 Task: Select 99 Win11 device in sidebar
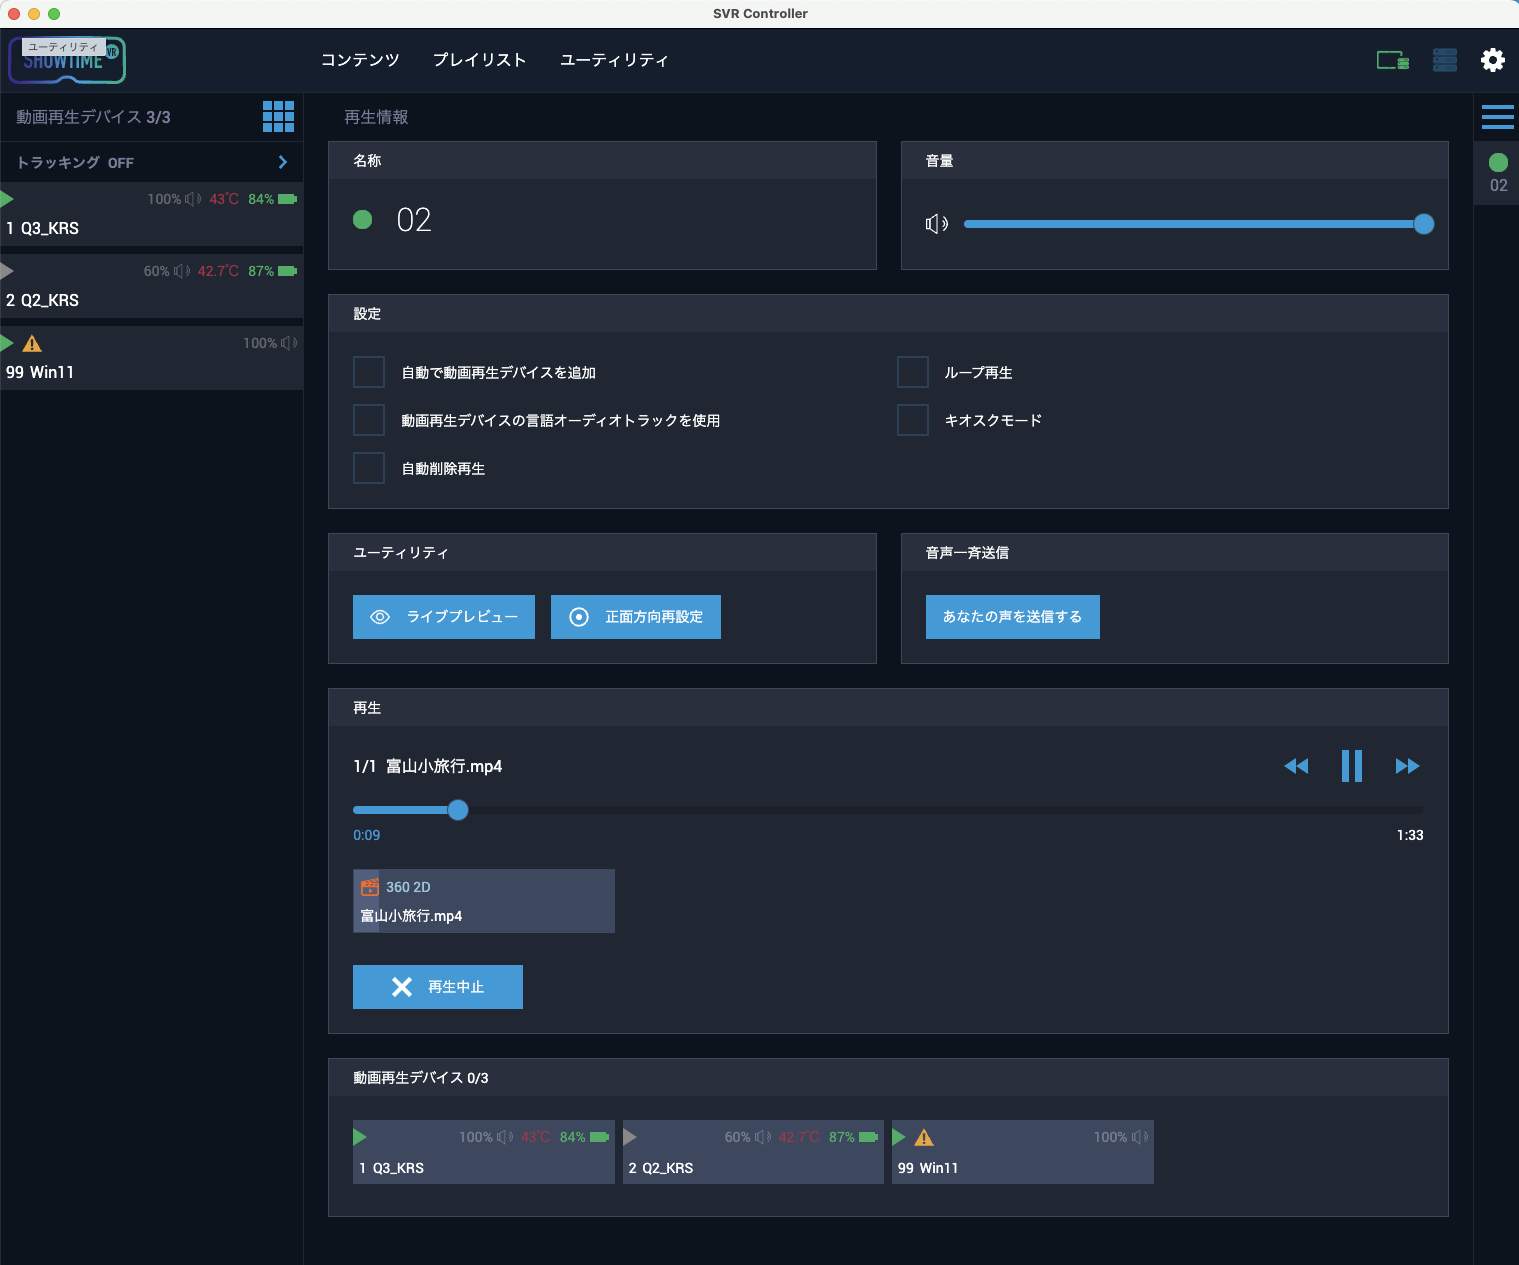point(151,358)
